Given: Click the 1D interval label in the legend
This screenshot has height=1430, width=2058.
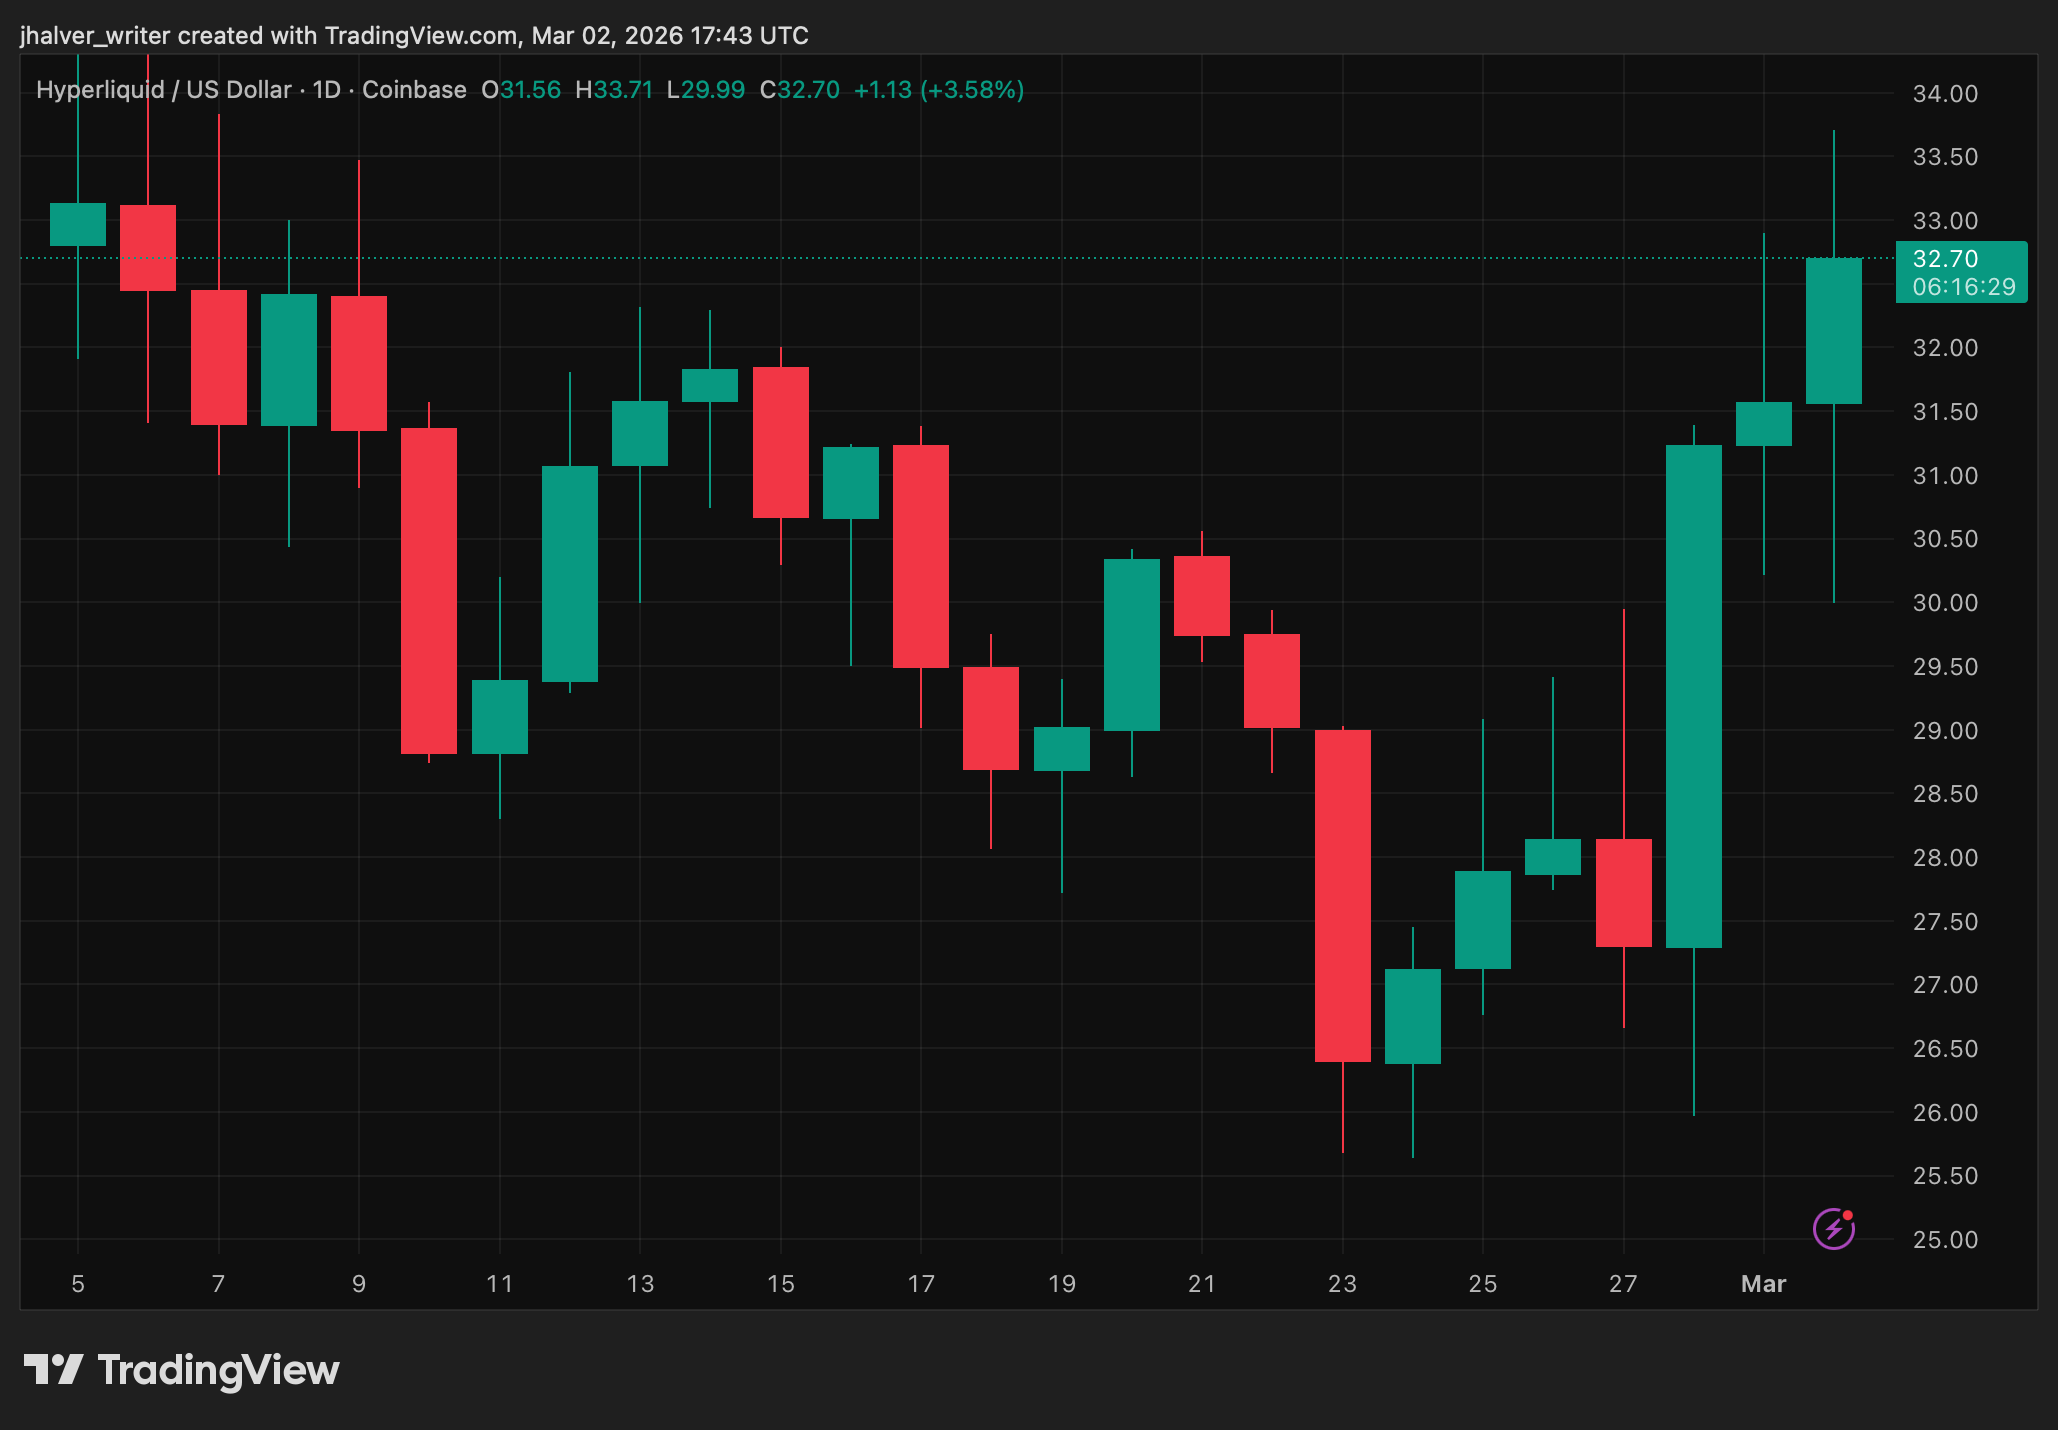Looking at the screenshot, I should (326, 90).
